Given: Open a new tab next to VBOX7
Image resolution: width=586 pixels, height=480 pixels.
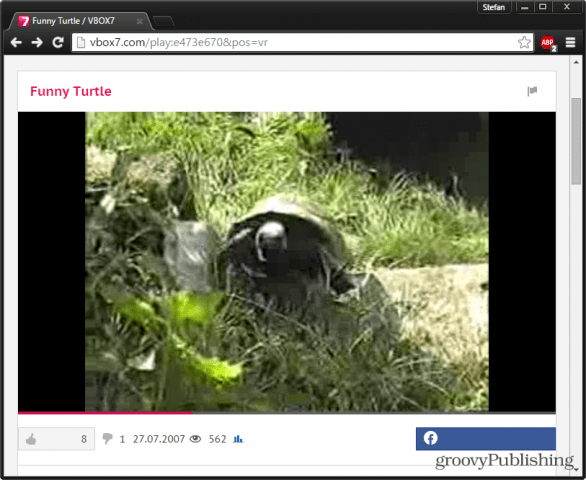Looking at the screenshot, I should coord(163,21).
